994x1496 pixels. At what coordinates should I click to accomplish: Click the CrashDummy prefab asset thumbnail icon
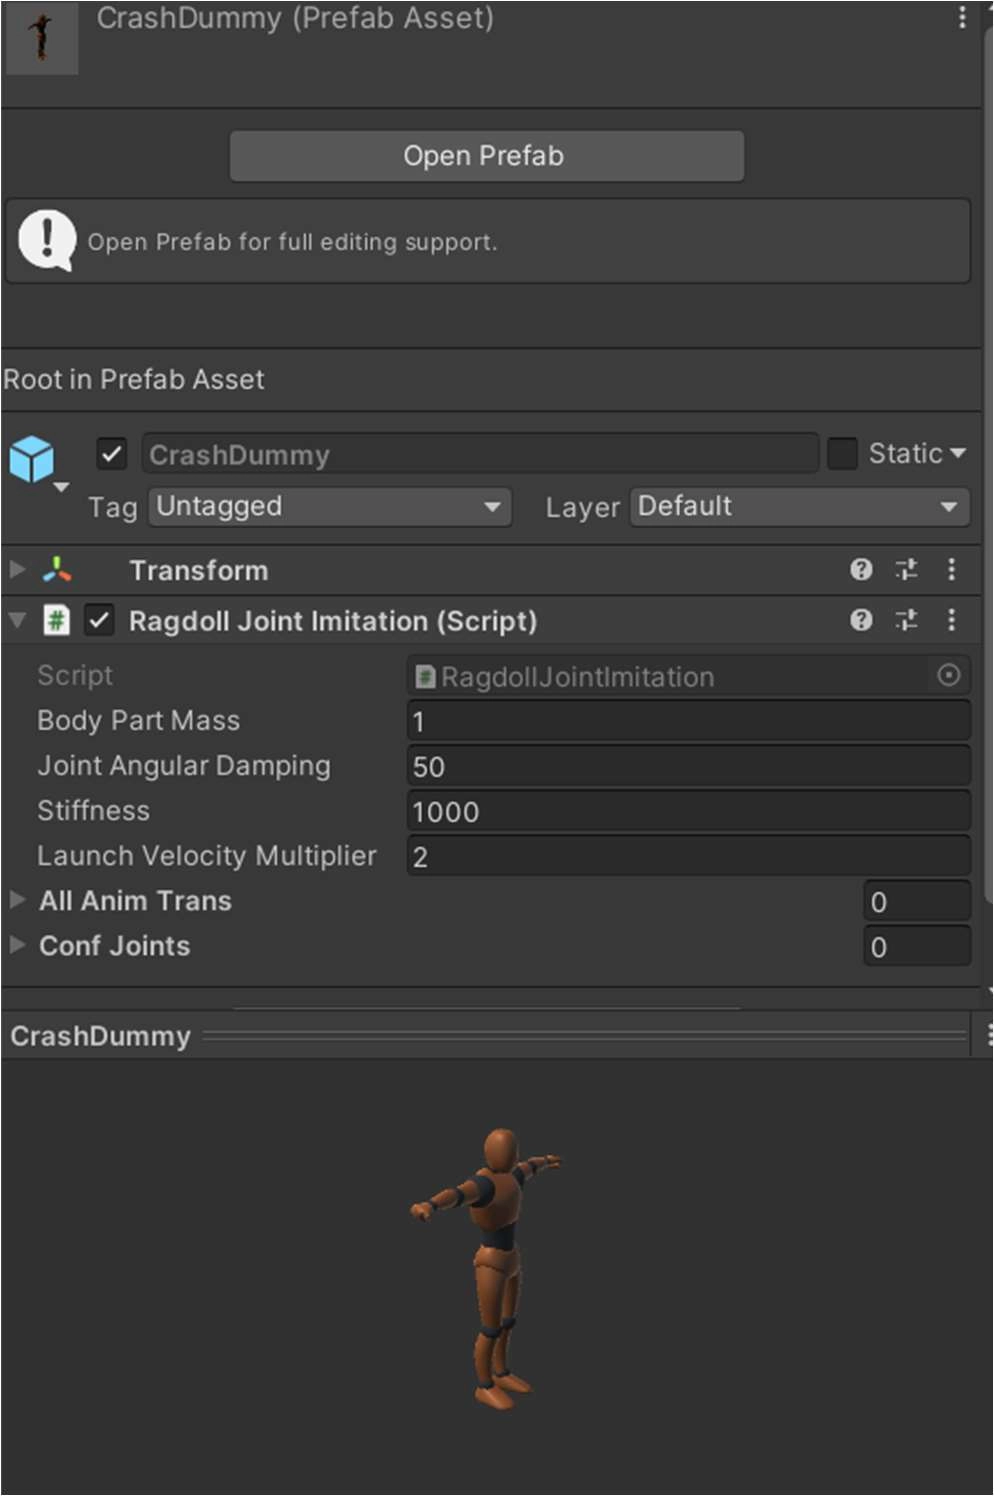click(41, 38)
